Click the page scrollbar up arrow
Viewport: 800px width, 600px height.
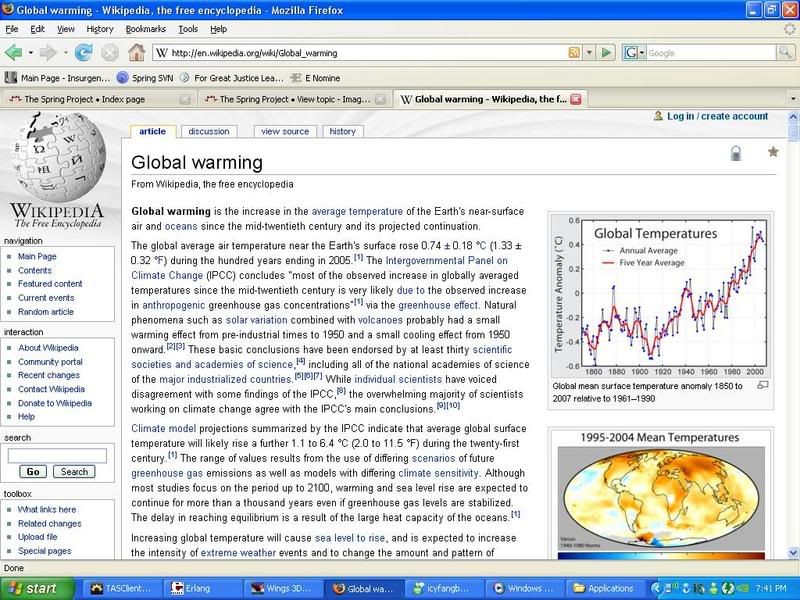[793, 116]
